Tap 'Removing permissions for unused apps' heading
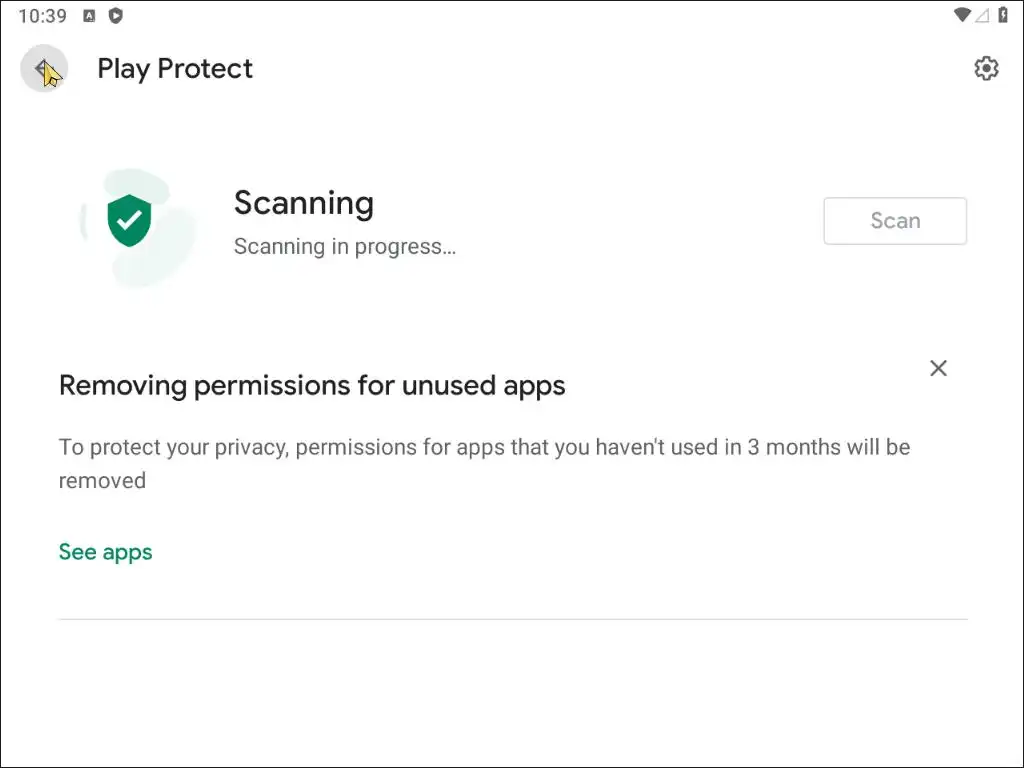This screenshot has height=768, width=1024. point(312,385)
